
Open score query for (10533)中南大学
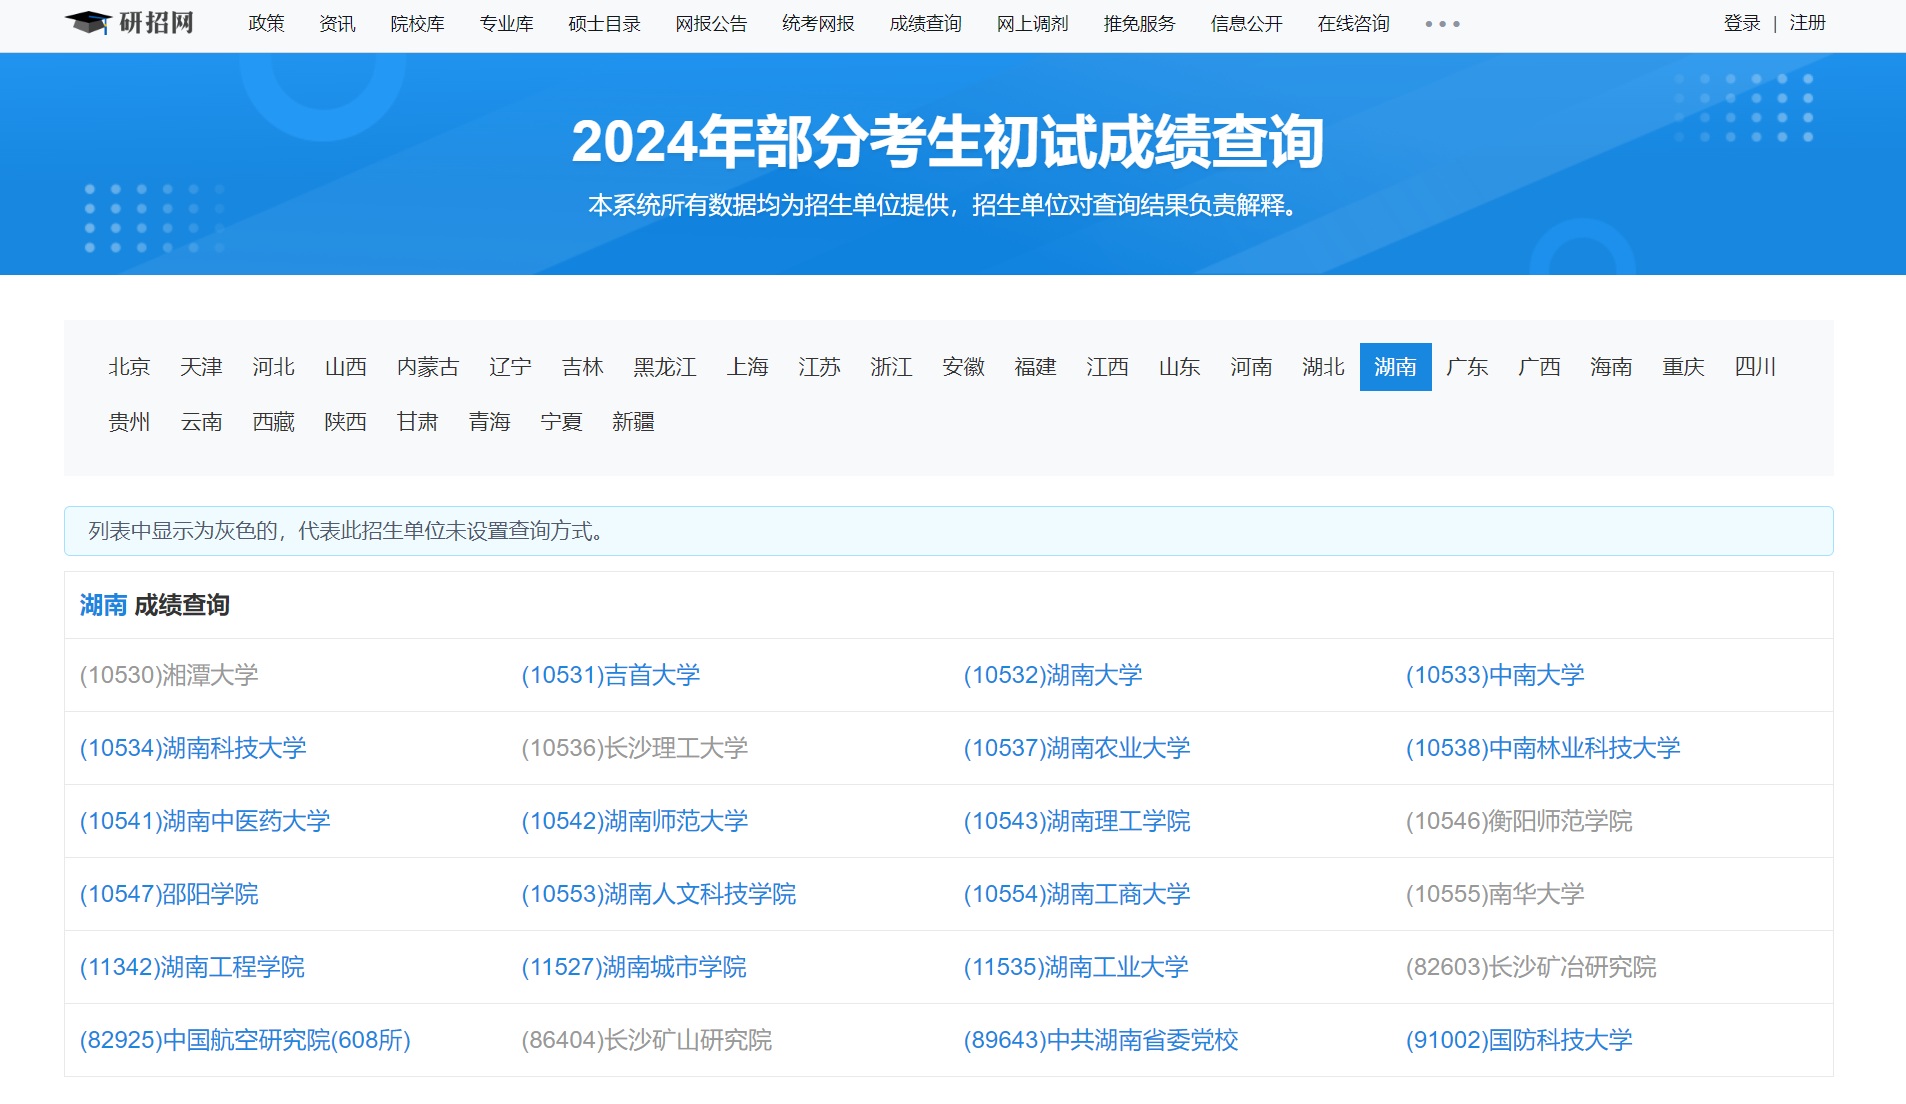click(x=1495, y=675)
